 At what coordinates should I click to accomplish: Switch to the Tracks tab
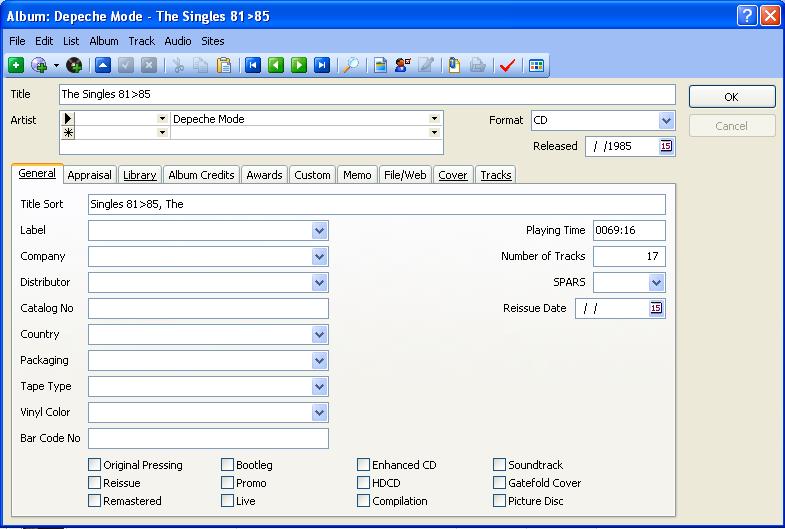click(496, 175)
